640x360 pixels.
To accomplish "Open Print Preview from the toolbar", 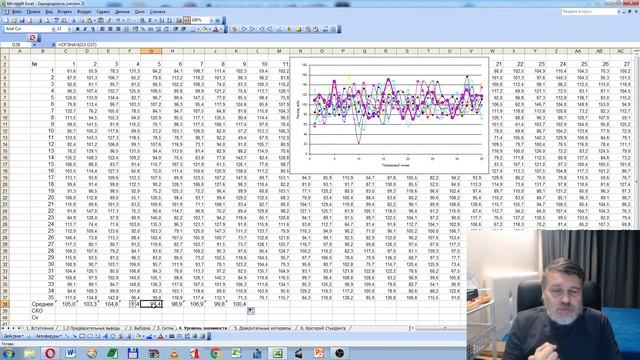I will click(x=47, y=20).
